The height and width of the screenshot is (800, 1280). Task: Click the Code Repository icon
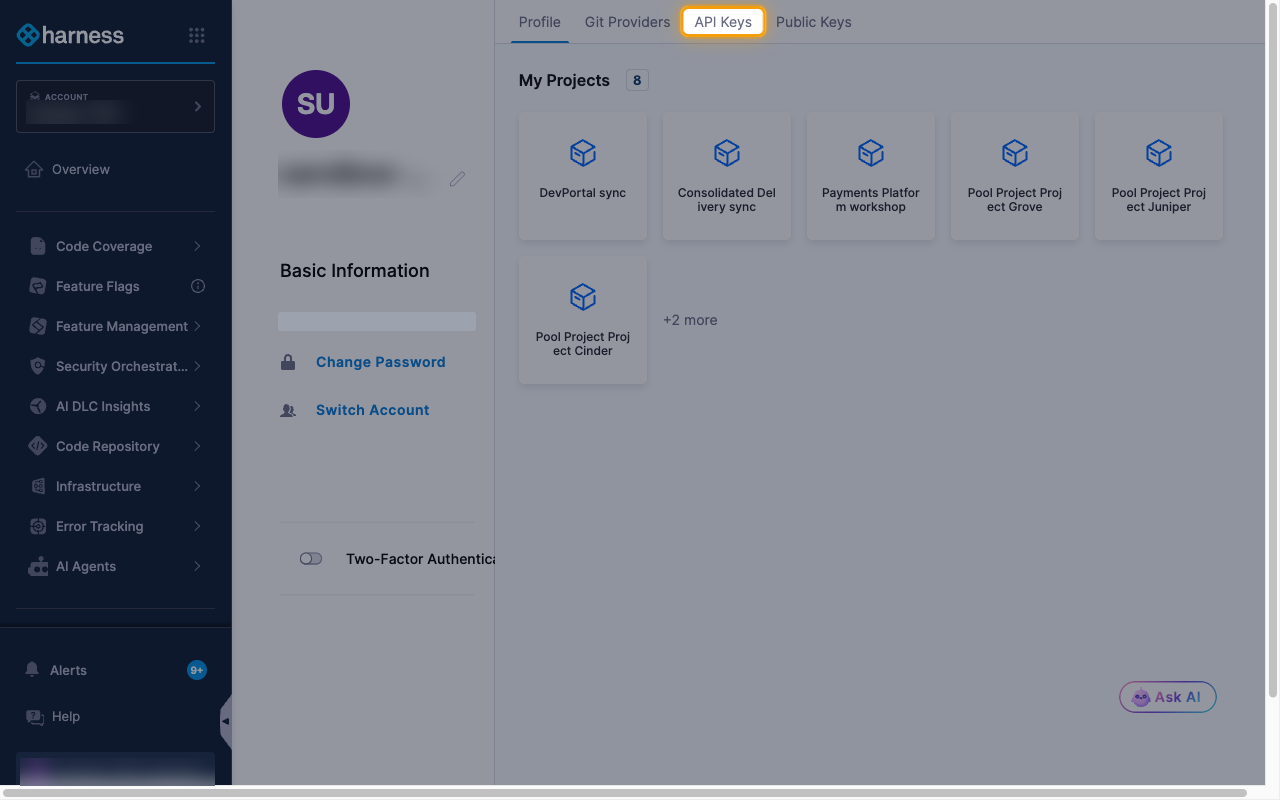38,446
